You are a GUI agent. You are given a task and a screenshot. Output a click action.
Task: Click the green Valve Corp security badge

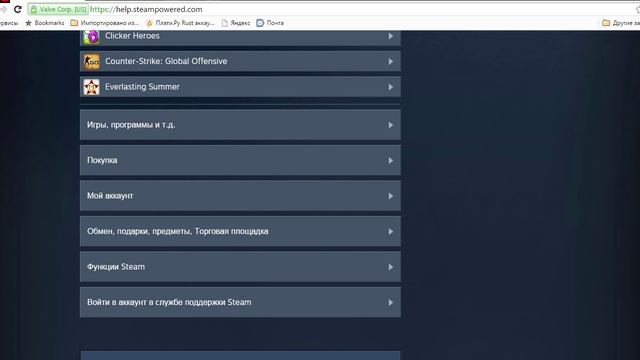tap(58, 9)
